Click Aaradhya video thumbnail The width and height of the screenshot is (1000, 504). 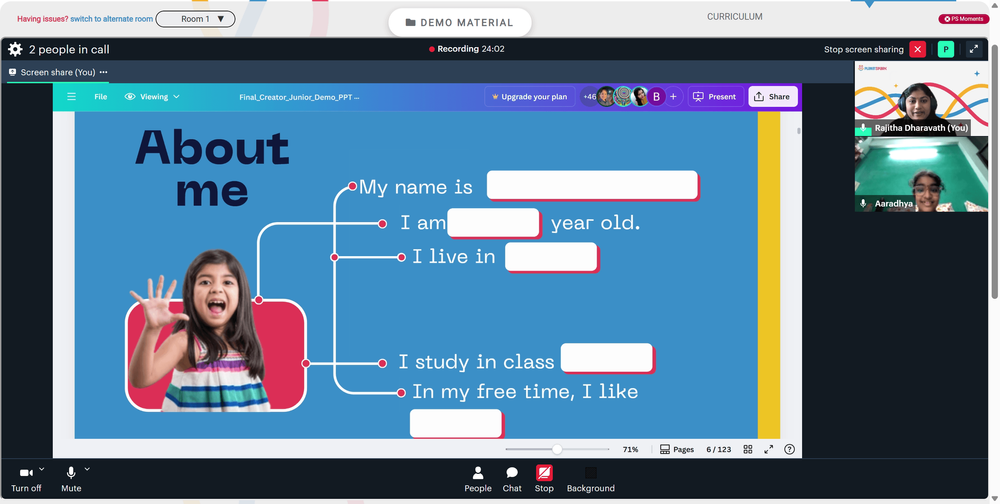pyautogui.click(x=921, y=174)
